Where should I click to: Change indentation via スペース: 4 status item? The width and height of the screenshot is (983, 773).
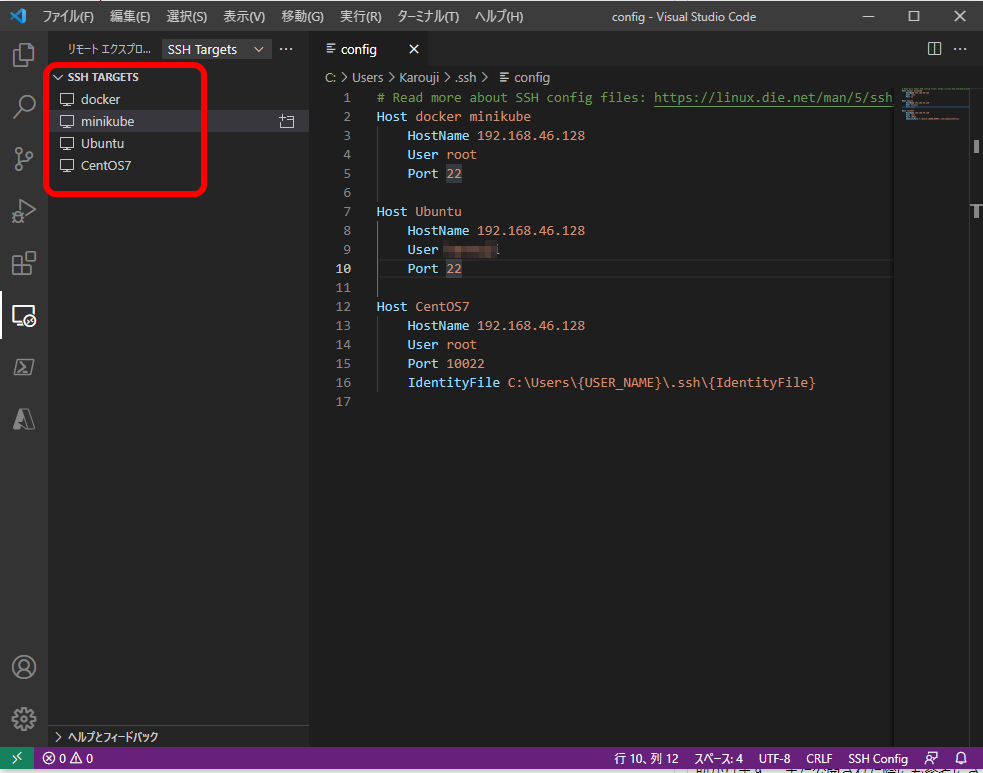718,758
